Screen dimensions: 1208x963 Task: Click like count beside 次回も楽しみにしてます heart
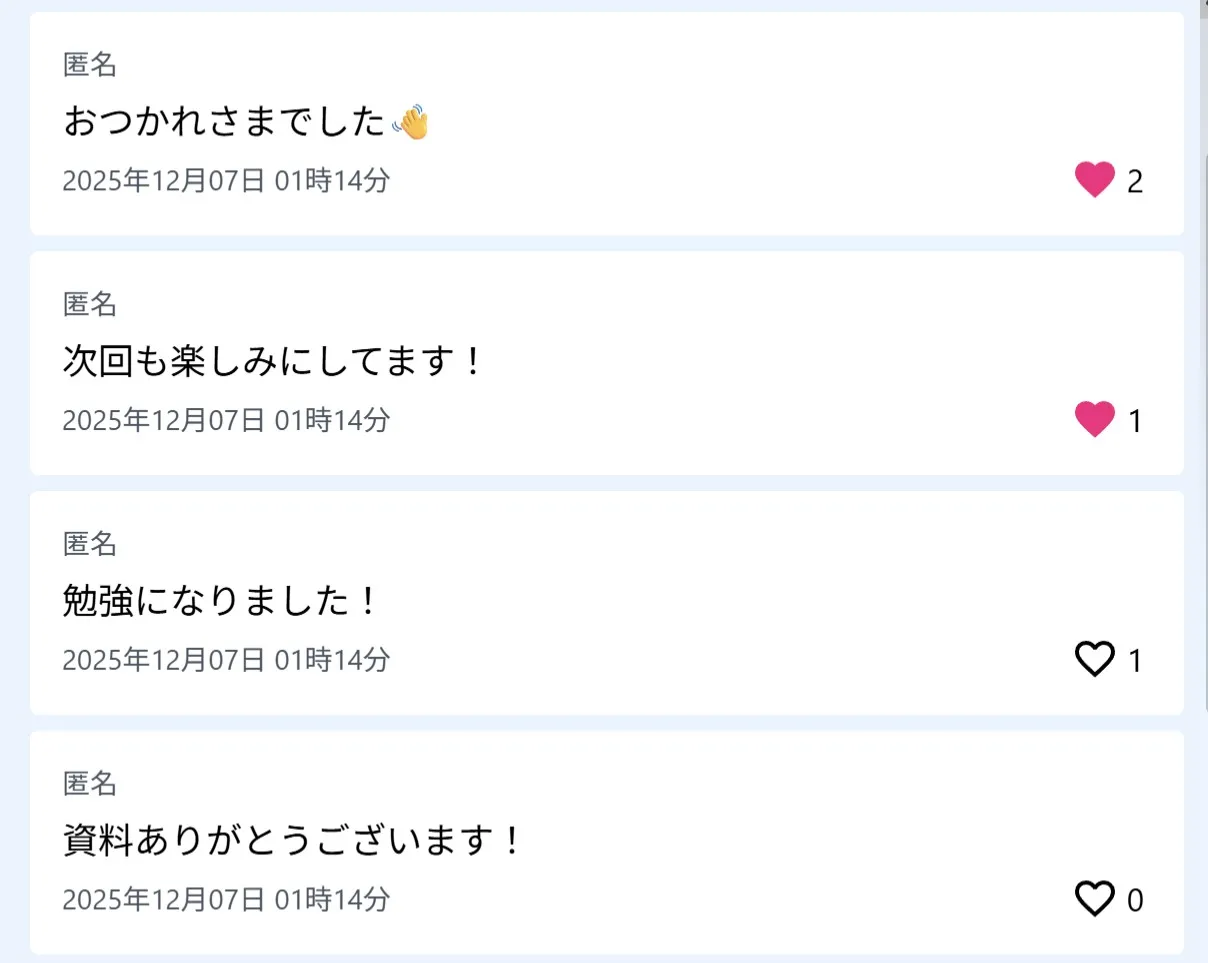[1135, 421]
